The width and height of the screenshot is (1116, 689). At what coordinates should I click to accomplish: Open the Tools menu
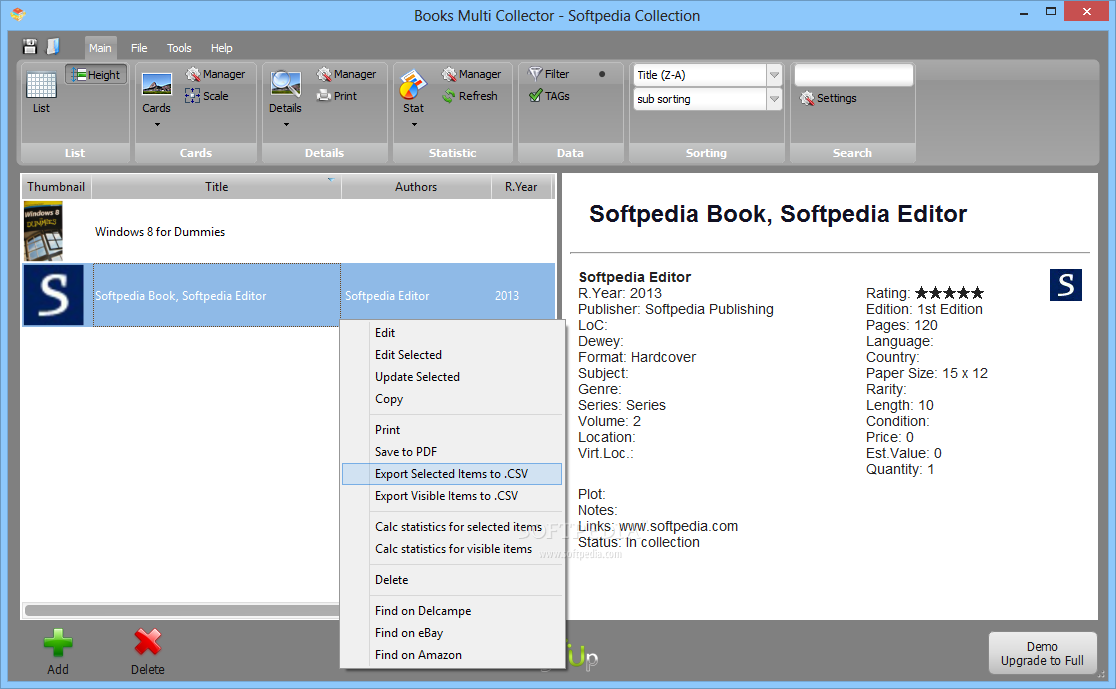pos(179,48)
